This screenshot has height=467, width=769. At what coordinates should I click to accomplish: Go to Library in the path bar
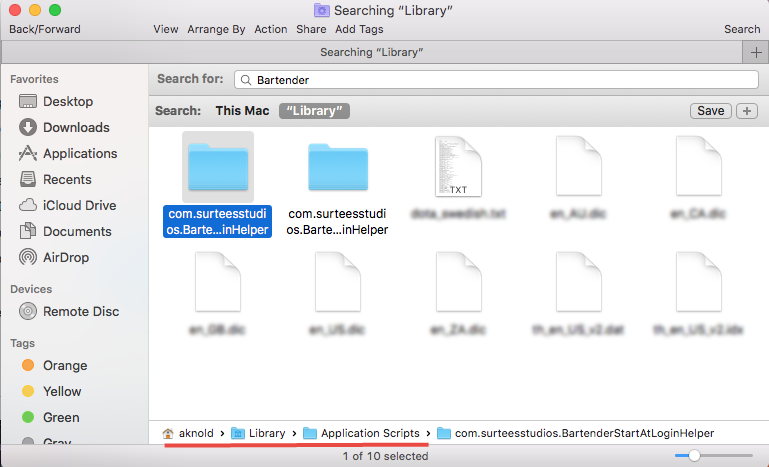(258, 433)
